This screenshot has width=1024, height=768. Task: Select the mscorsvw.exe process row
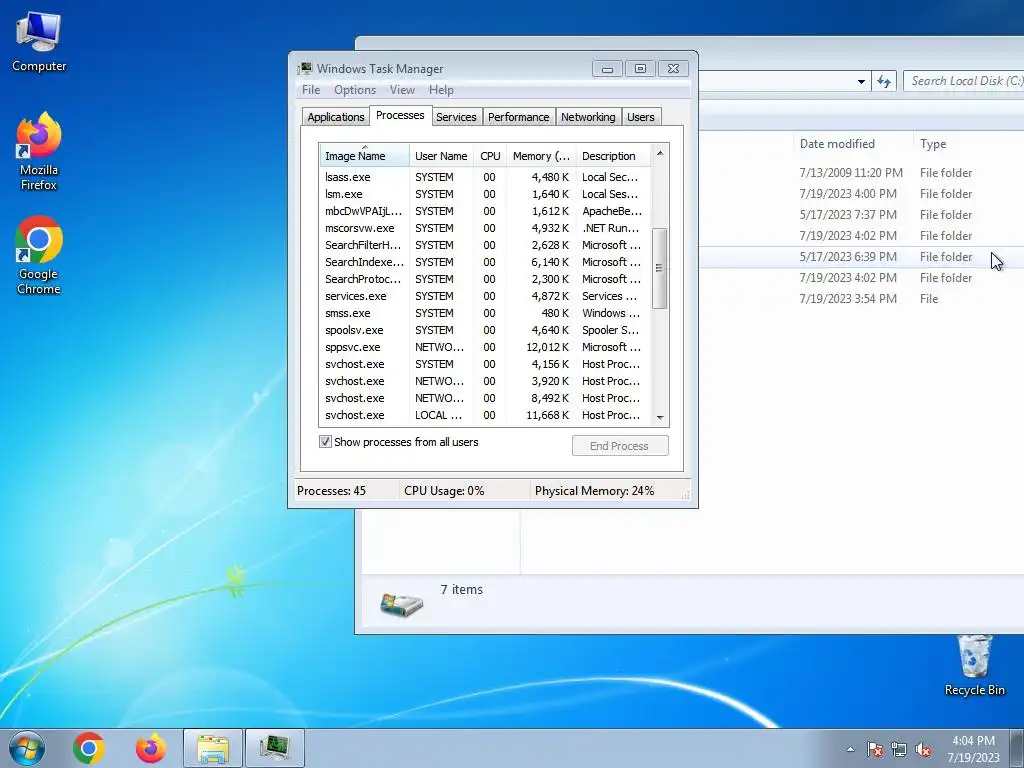point(485,228)
